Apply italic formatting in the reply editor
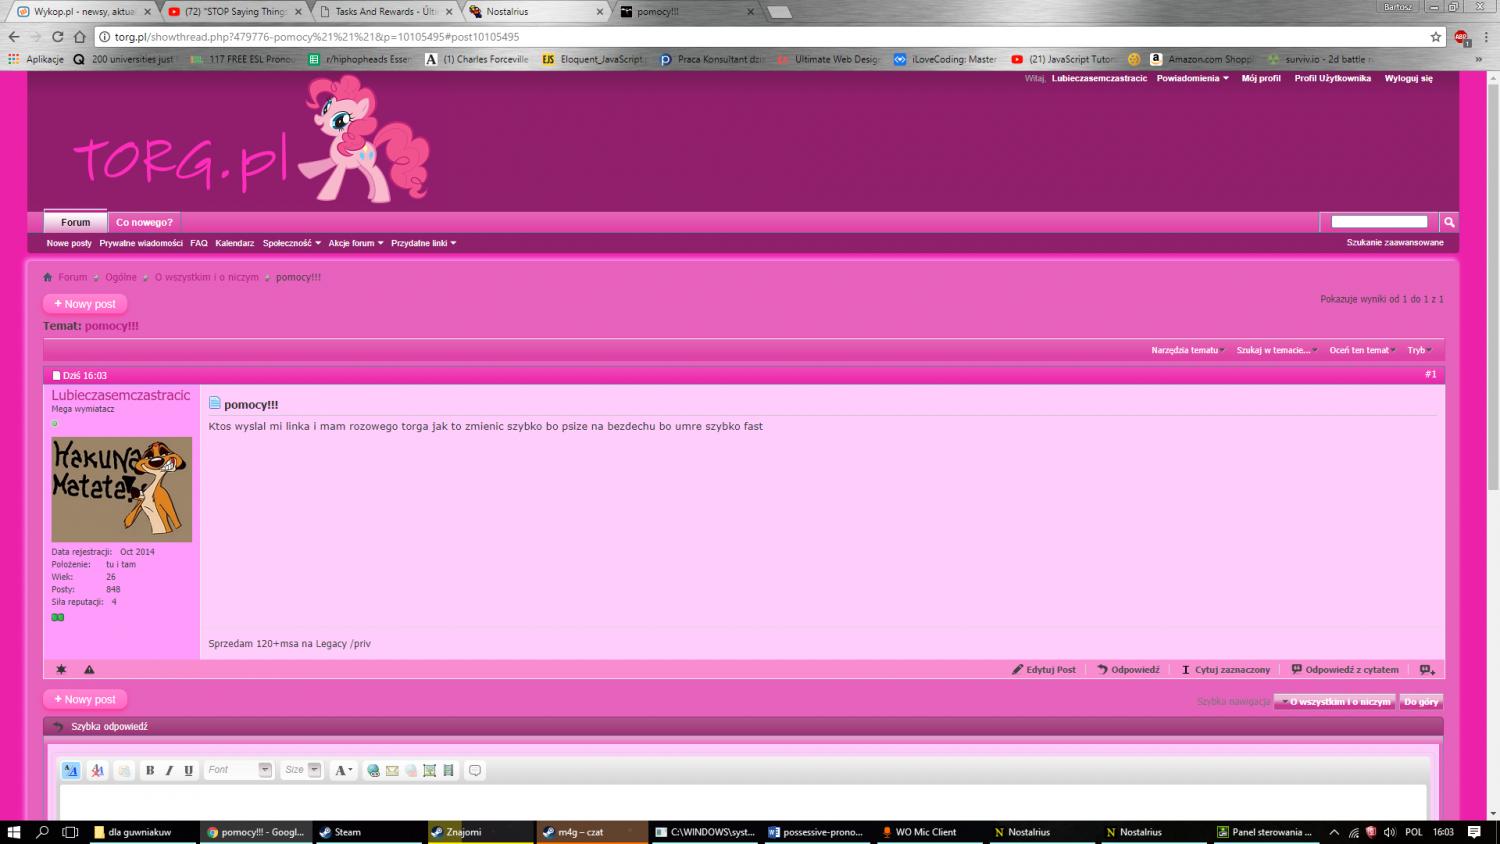Screen dimensions: 1500x844 169,770
